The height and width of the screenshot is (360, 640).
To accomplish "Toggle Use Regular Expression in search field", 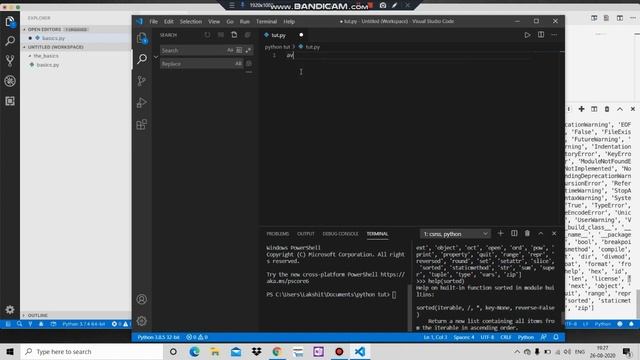I will click(x=248, y=50).
